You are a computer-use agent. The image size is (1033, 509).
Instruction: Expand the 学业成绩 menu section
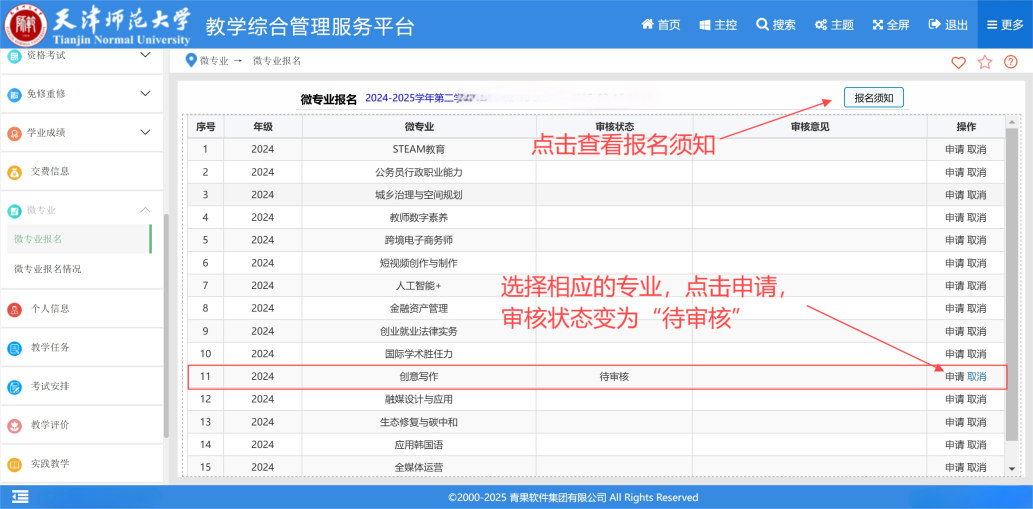pos(145,132)
